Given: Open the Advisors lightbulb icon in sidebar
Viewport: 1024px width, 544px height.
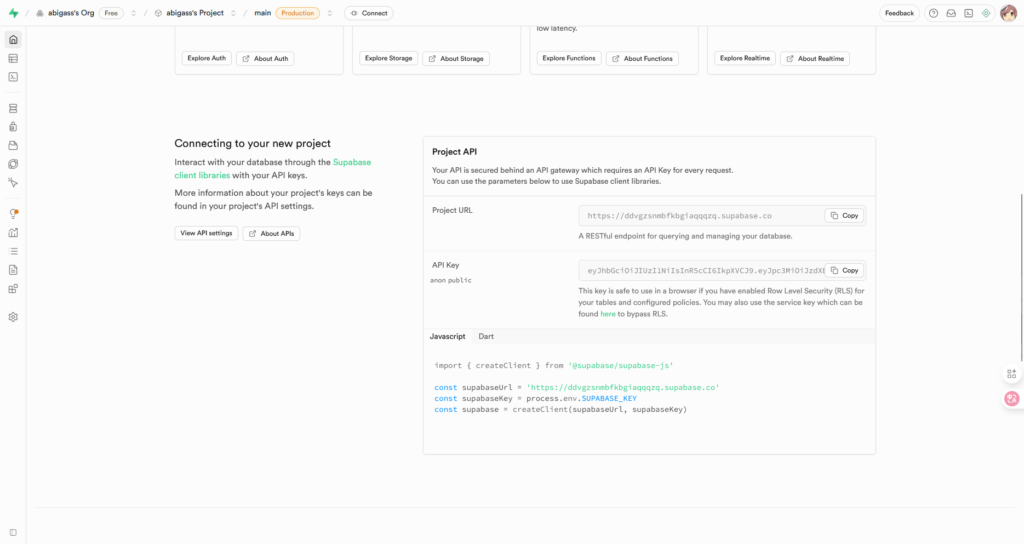Looking at the screenshot, I should pyautogui.click(x=13, y=214).
